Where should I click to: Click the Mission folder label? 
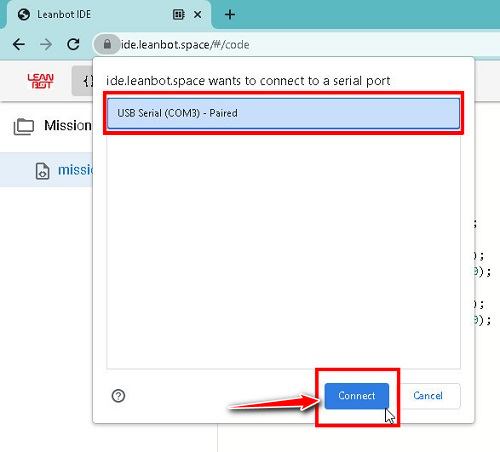tap(68, 126)
